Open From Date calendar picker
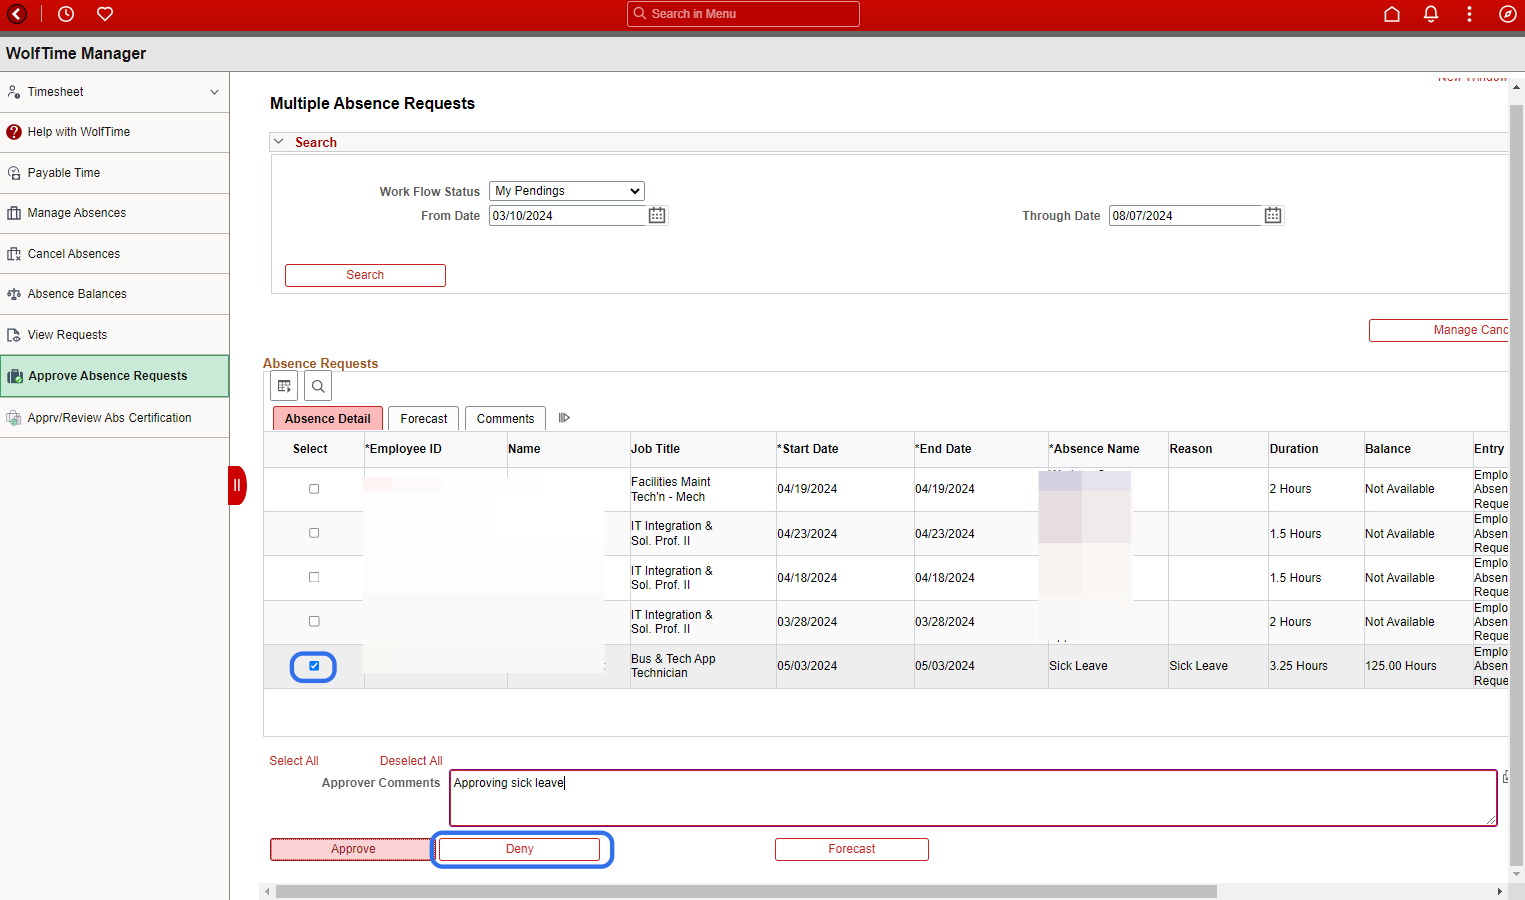The height and width of the screenshot is (900, 1525). pyautogui.click(x=657, y=215)
